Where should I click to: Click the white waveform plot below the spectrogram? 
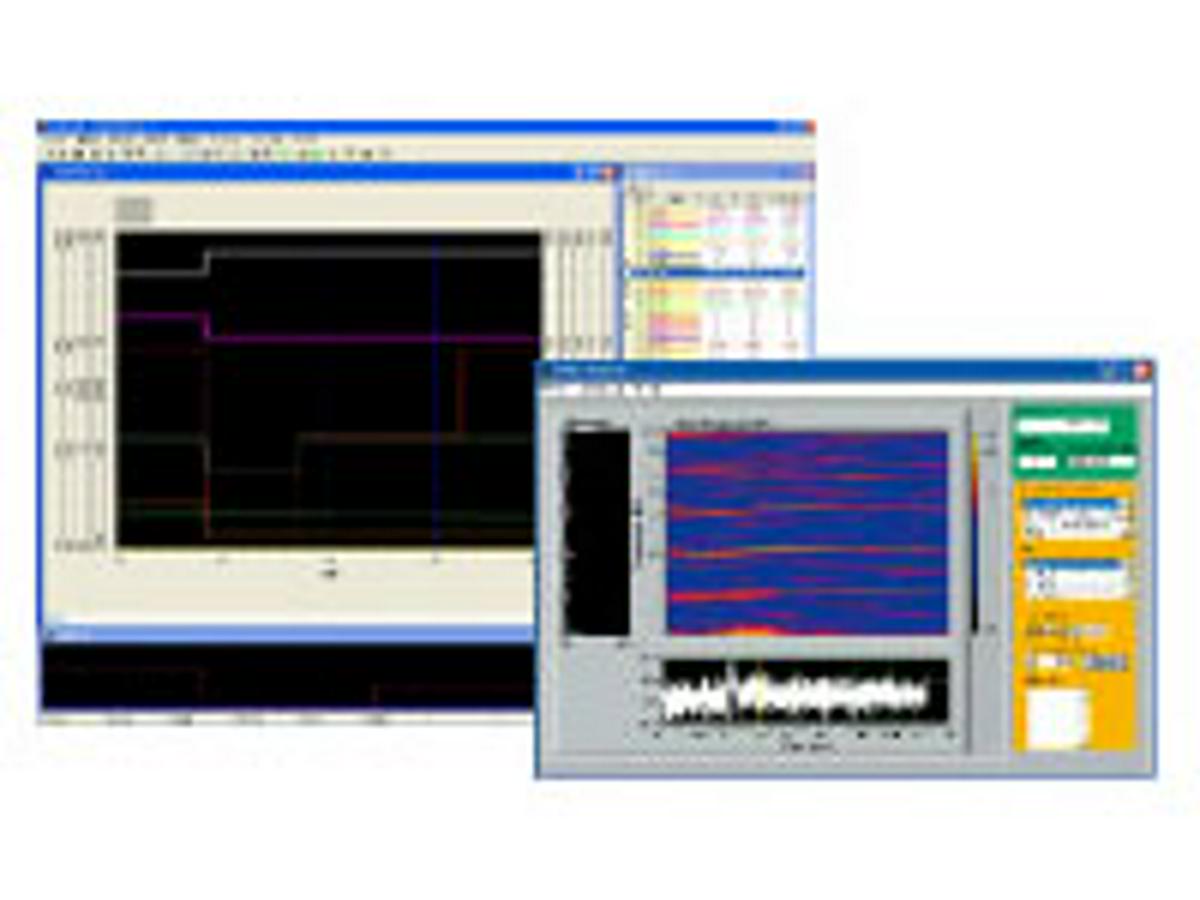click(x=805, y=692)
